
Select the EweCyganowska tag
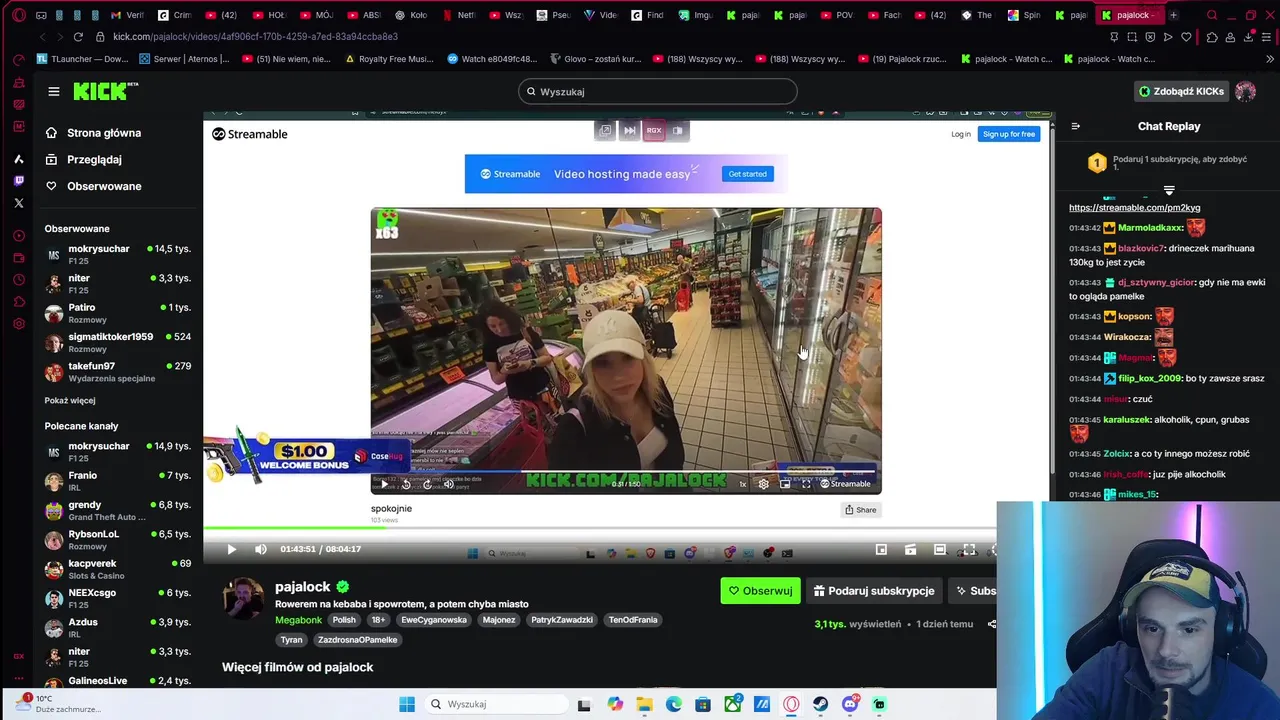coord(434,620)
